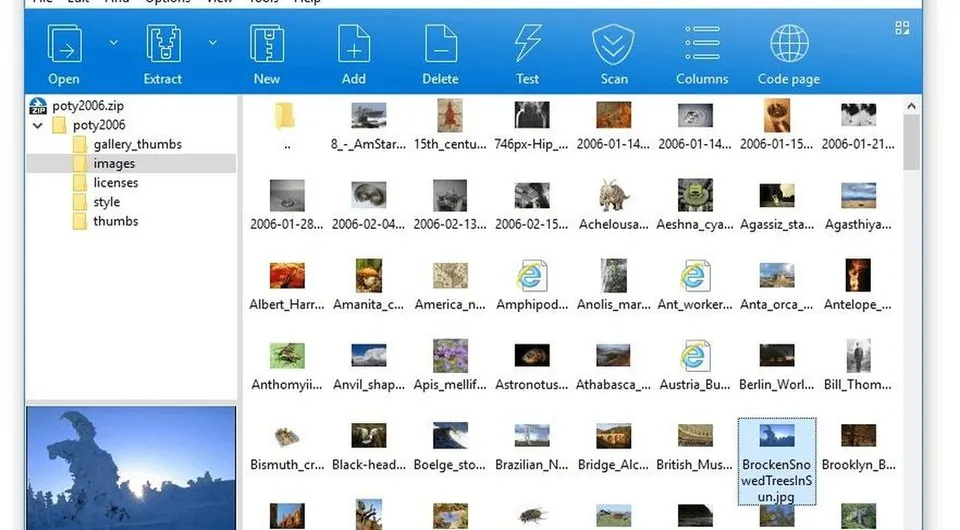Select the Anthomyii... fly image
The image size is (960, 530).
click(x=287, y=366)
